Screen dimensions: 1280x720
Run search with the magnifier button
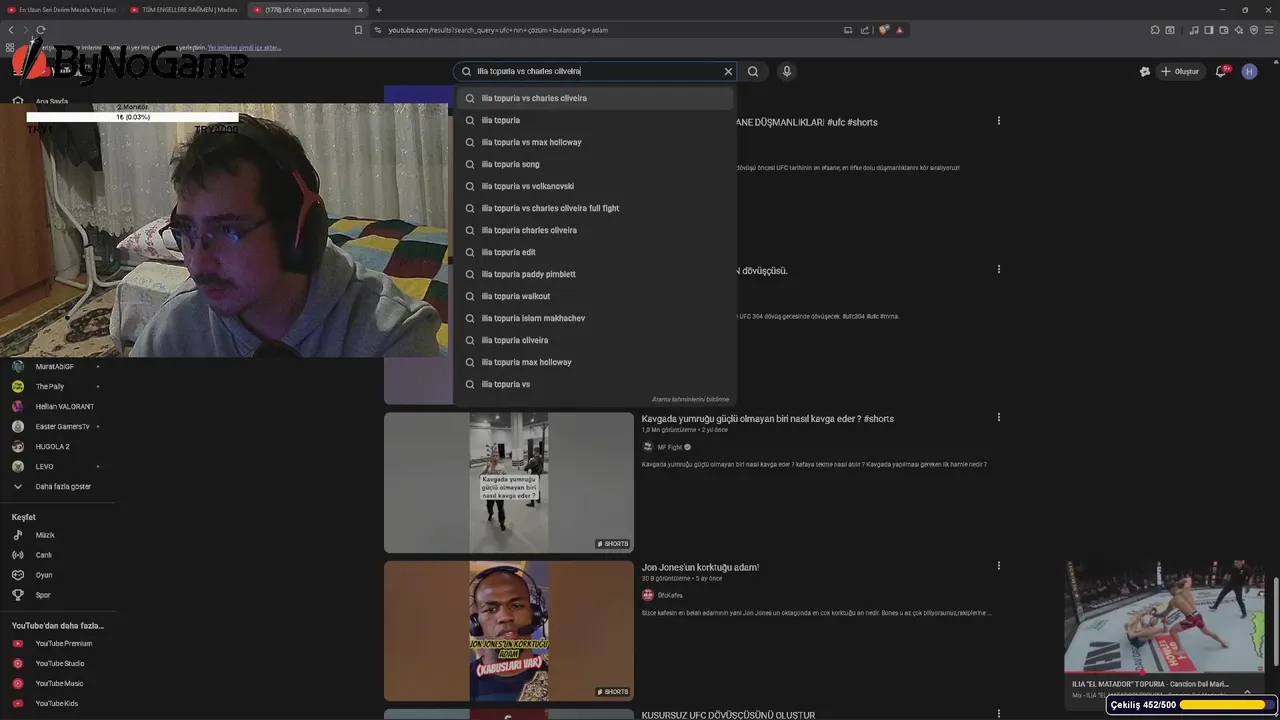pos(753,71)
